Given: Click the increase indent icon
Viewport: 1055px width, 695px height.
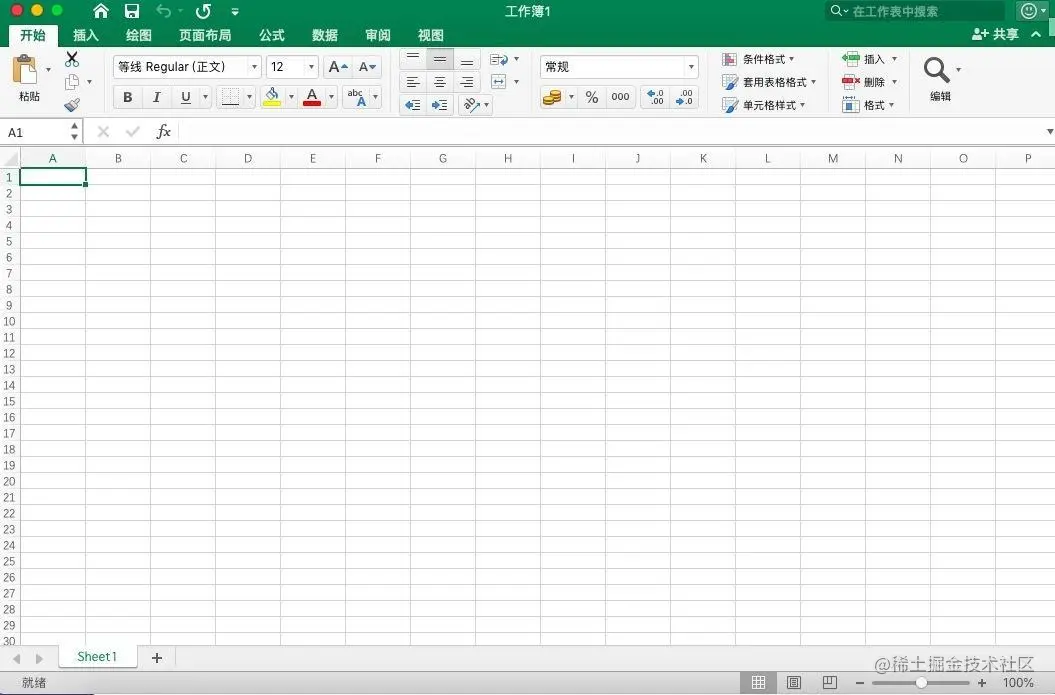Looking at the screenshot, I should pos(440,105).
